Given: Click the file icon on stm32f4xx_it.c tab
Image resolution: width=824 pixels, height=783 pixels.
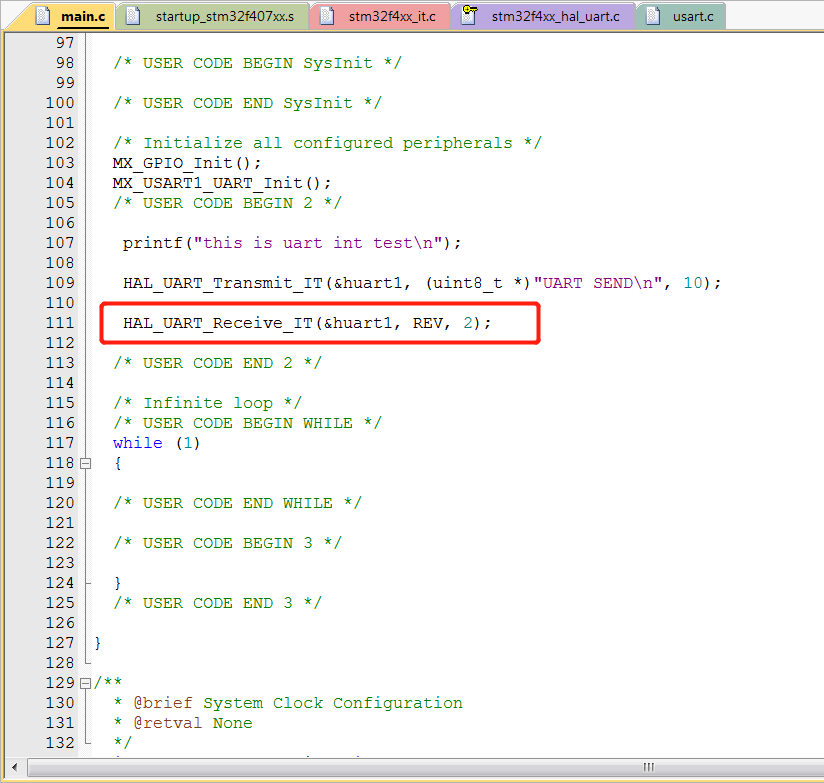Looking at the screenshot, I should [x=327, y=16].
